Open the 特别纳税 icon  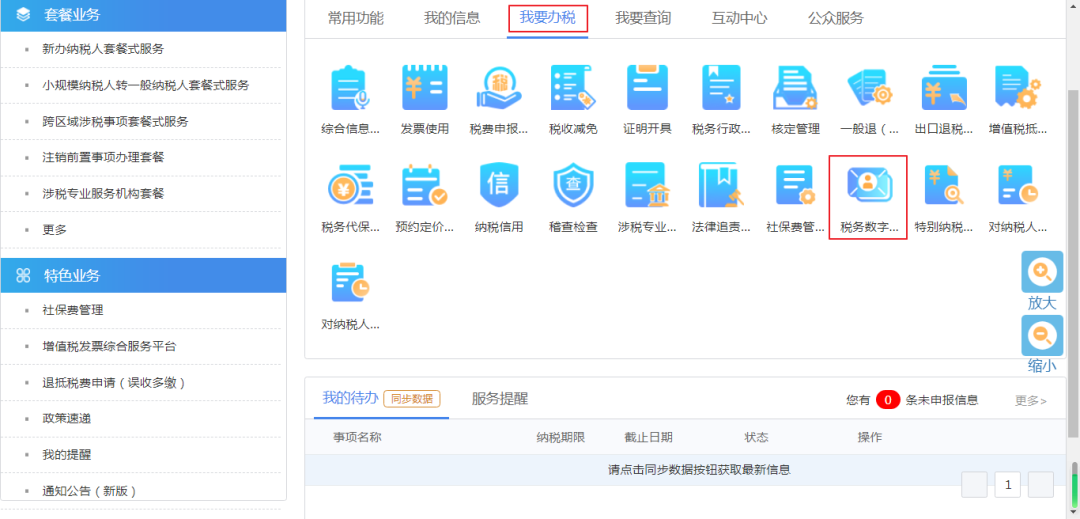pos(944,186)
